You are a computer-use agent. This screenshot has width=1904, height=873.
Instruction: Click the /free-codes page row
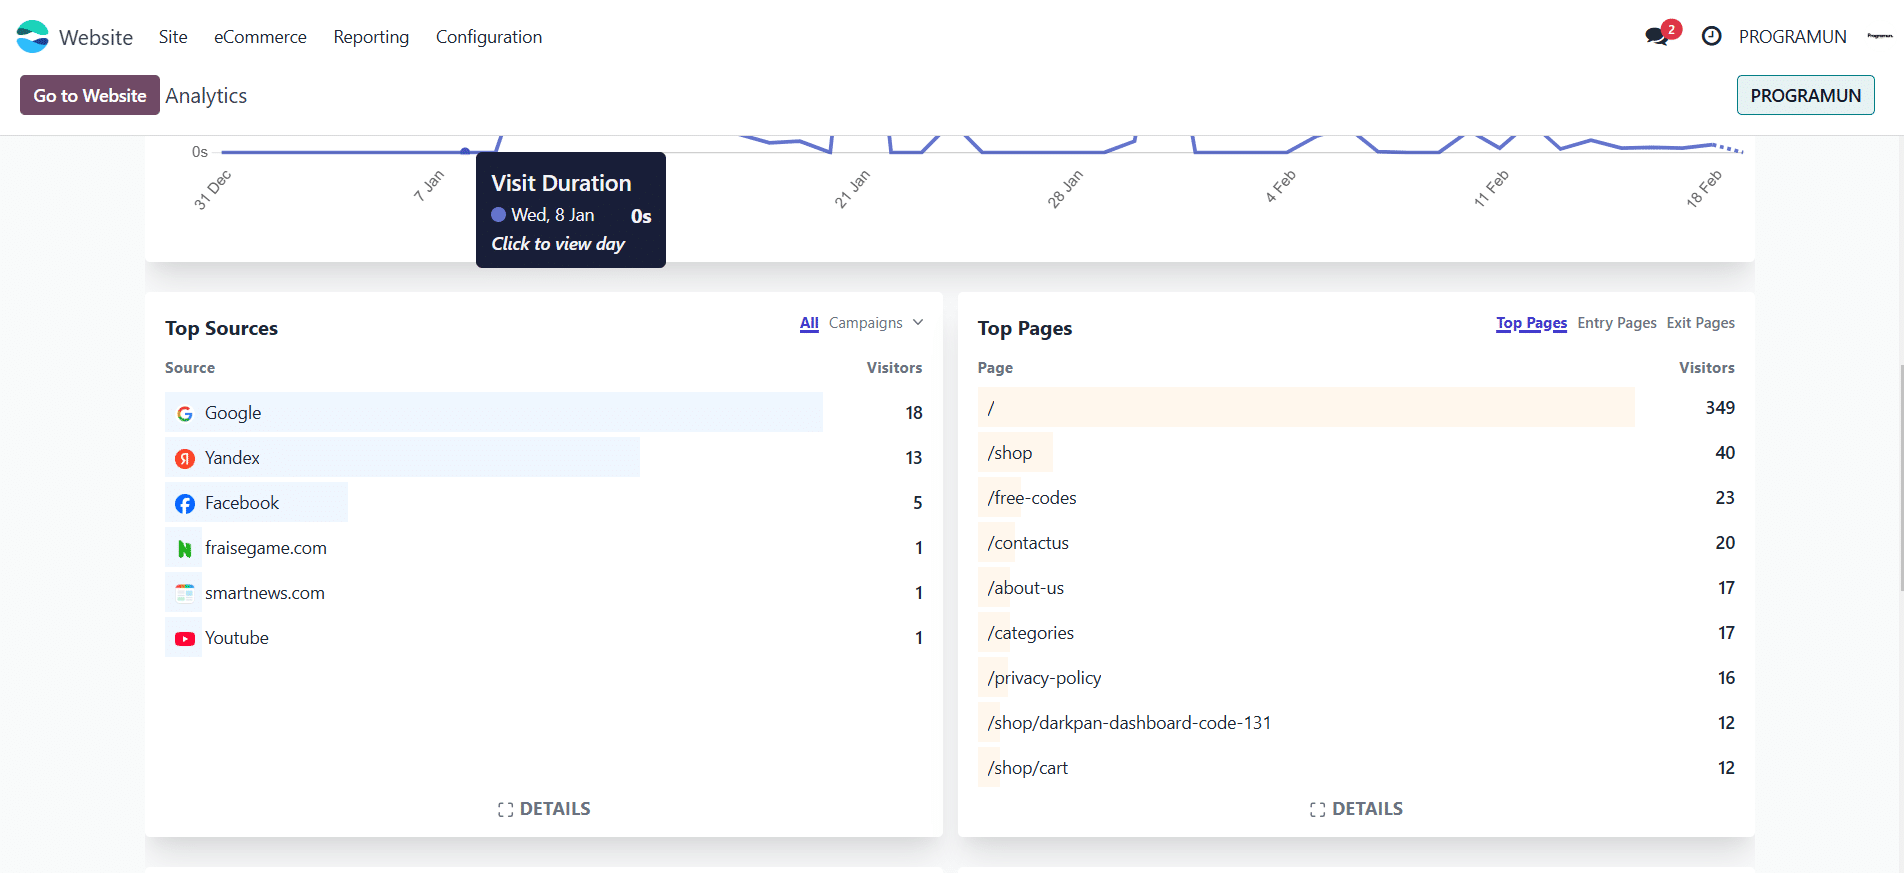click(x=1032, y=498)
